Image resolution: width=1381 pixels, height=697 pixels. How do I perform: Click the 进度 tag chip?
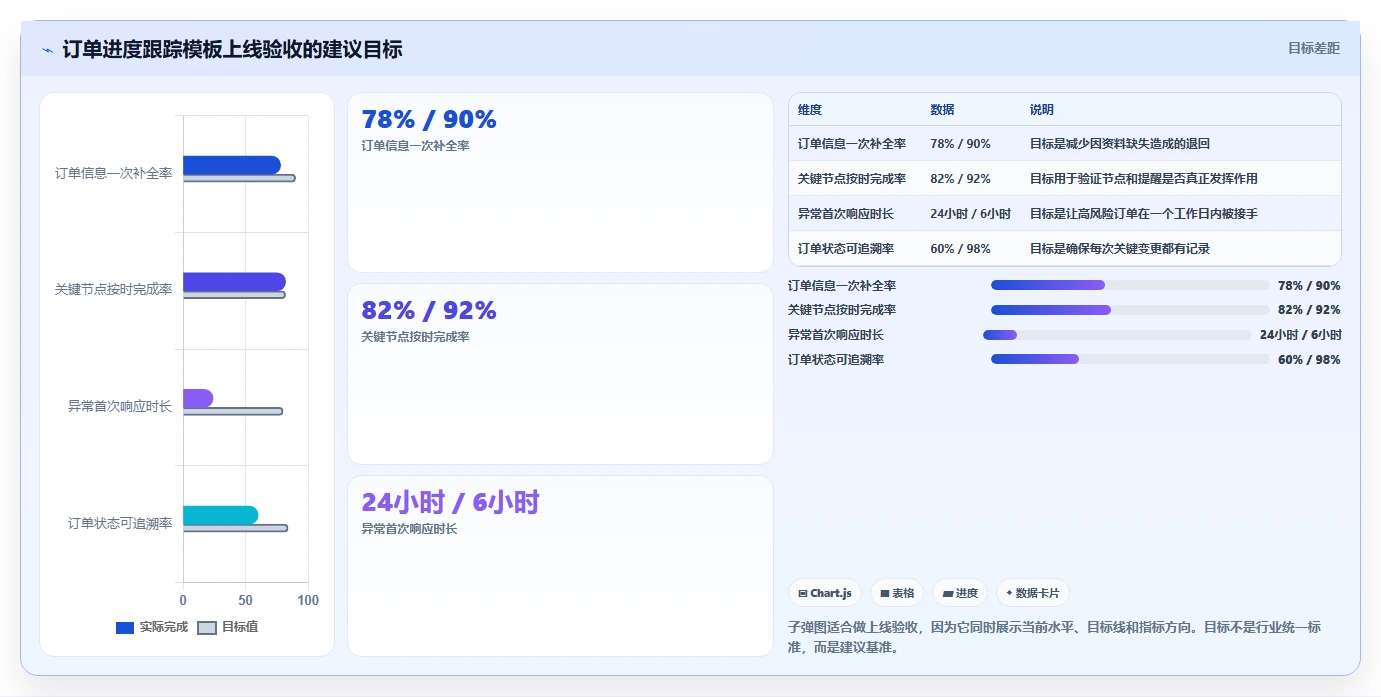coord(960,593)
